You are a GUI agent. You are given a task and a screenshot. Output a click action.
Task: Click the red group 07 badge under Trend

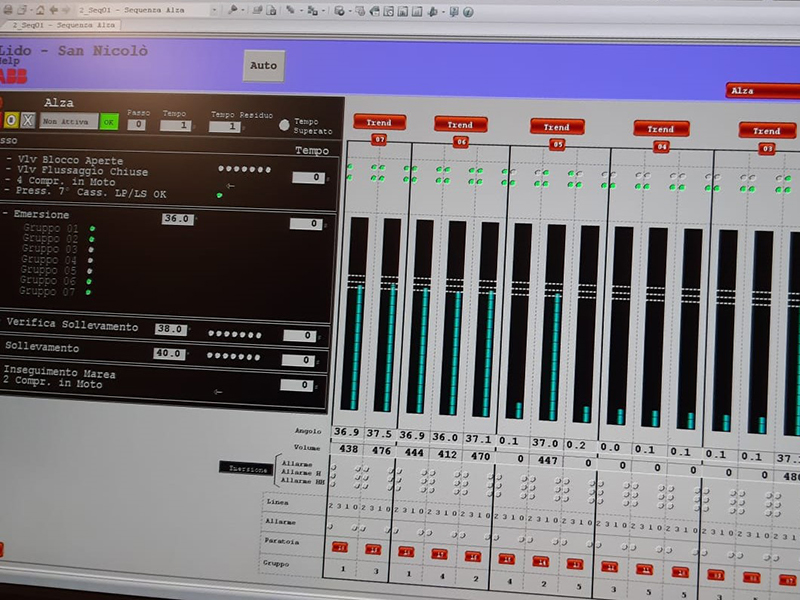point(379,140)
